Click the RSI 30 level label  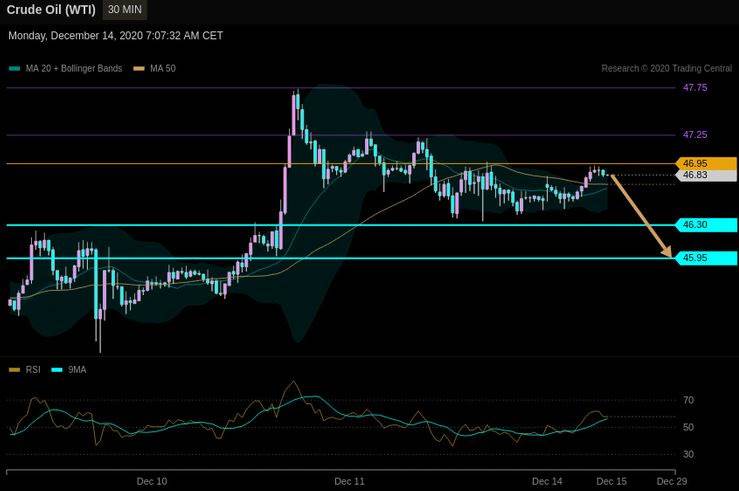click(688, 454)
